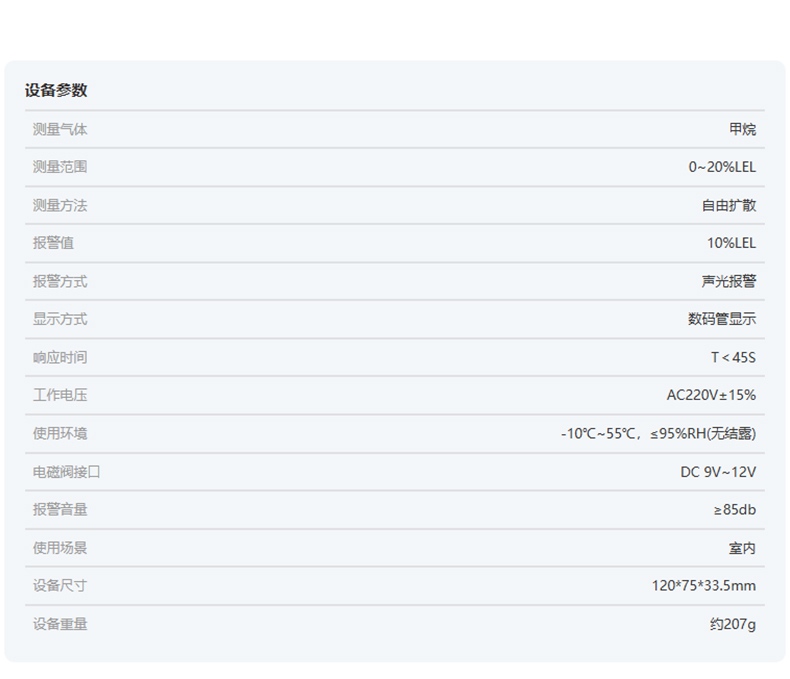Click the DC 9V~12V value

[718, 471]
